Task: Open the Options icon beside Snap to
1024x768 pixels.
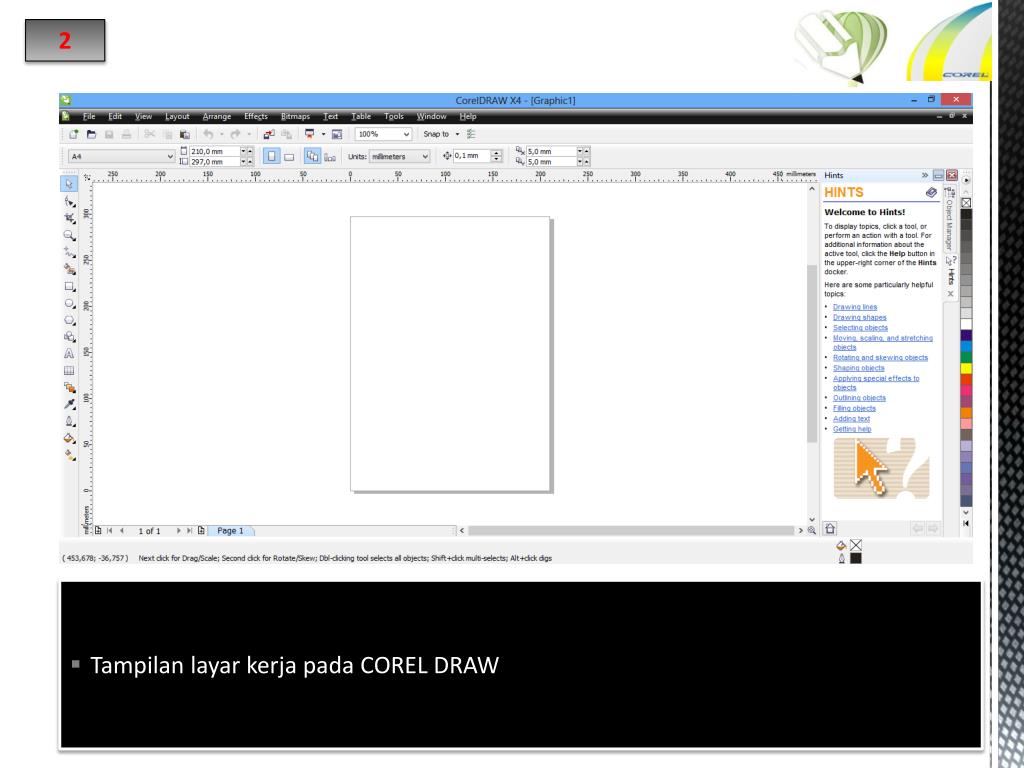Action: 471,134
